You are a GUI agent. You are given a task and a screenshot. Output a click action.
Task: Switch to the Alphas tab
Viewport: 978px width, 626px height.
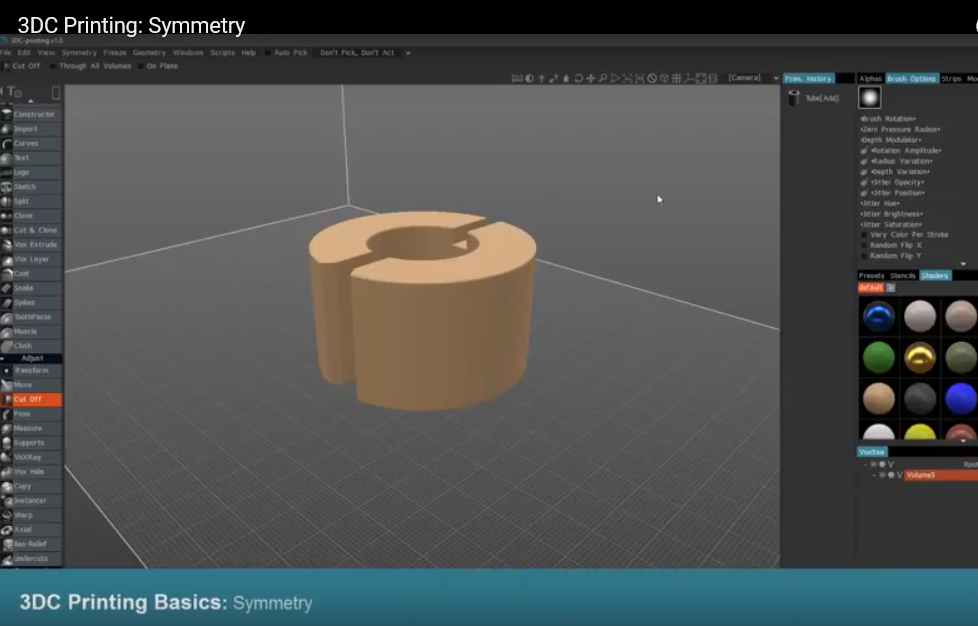pos(871,79)
